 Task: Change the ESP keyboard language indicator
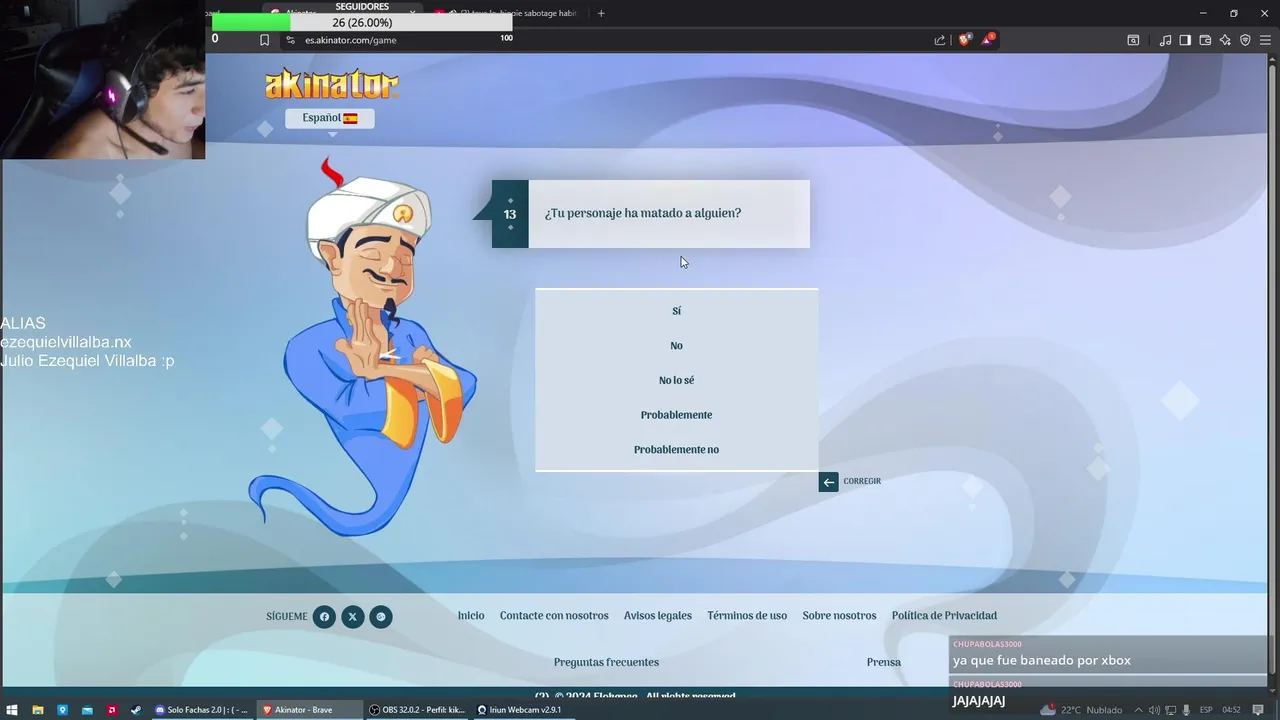pyautogui.click(x=1206, y=710)
